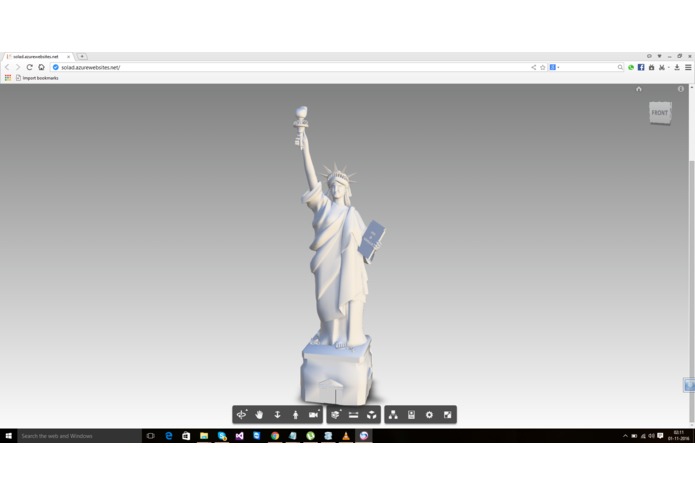
Task: Click the browser home button
Action: 41,67
